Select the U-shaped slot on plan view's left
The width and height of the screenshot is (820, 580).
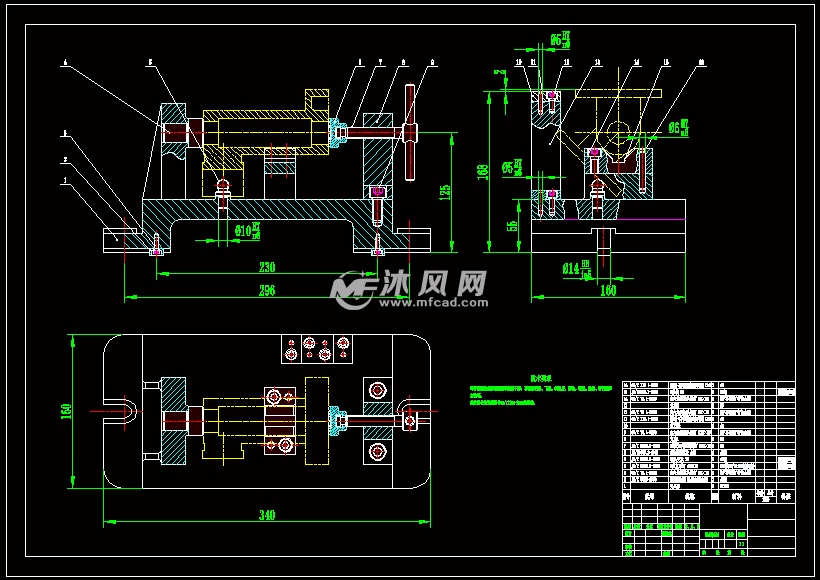click(127, 410)
